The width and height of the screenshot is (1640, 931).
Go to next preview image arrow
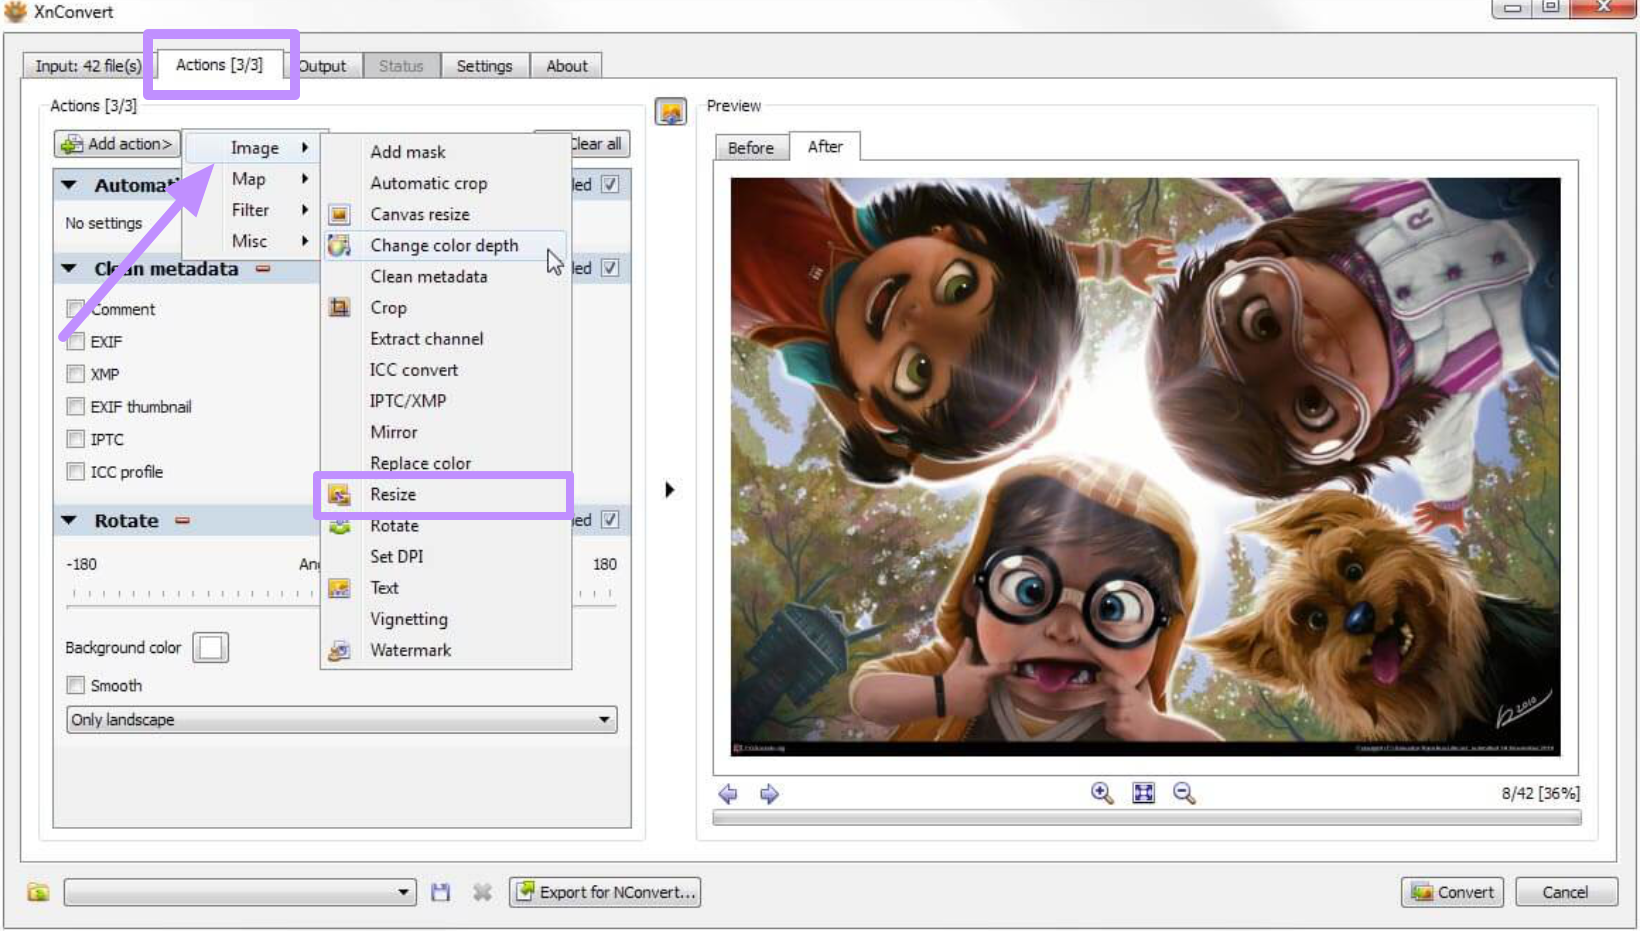(x=769, y=794)
